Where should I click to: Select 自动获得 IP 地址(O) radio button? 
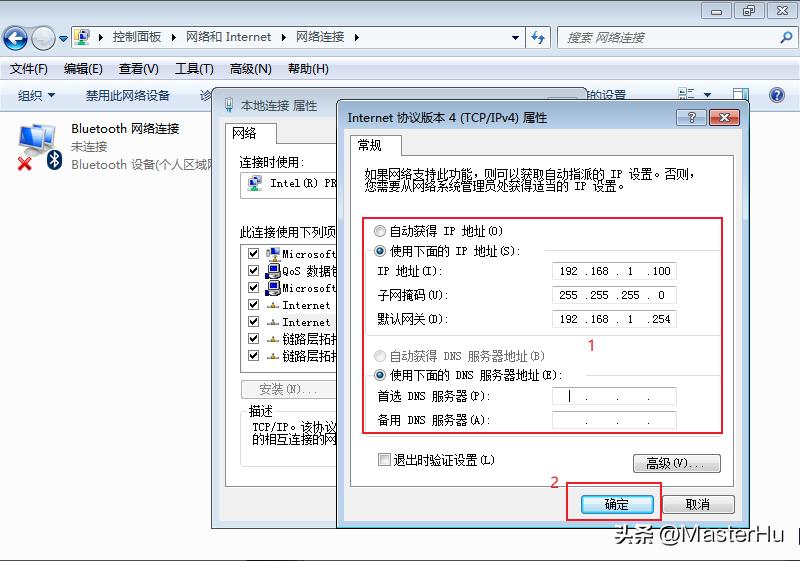coord(380,231)
